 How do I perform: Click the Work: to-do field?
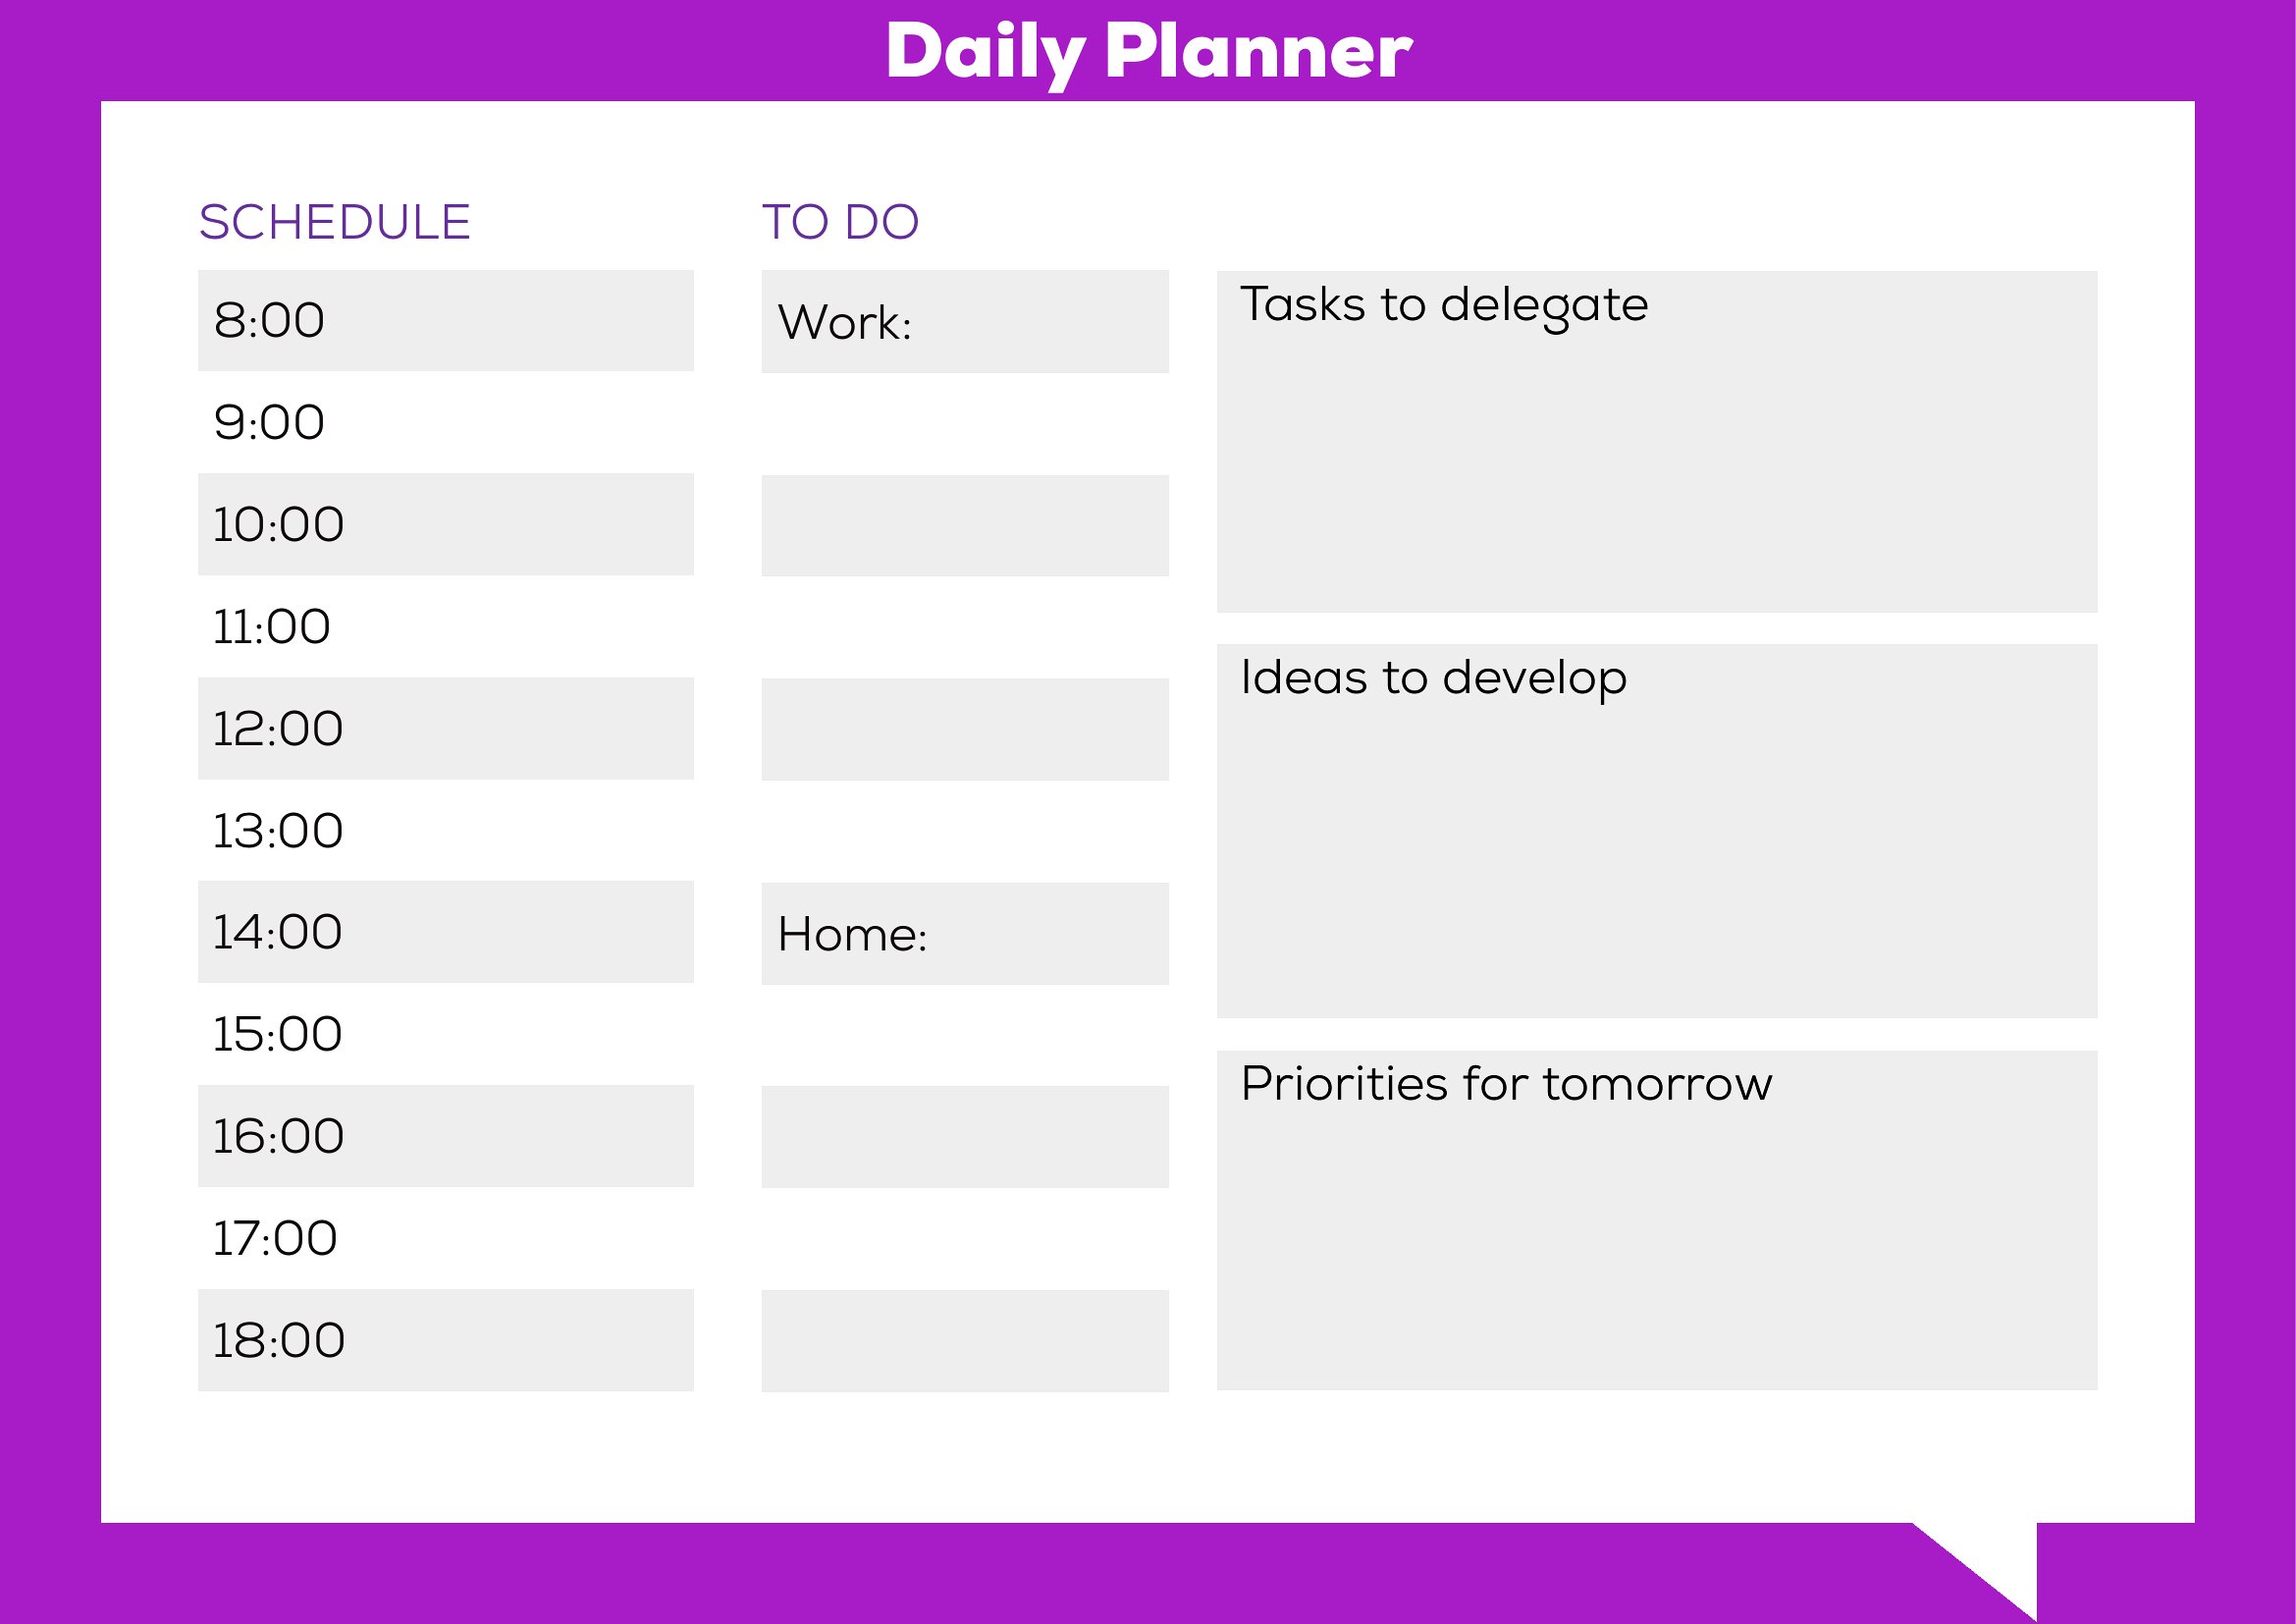[x=965, y=321]
